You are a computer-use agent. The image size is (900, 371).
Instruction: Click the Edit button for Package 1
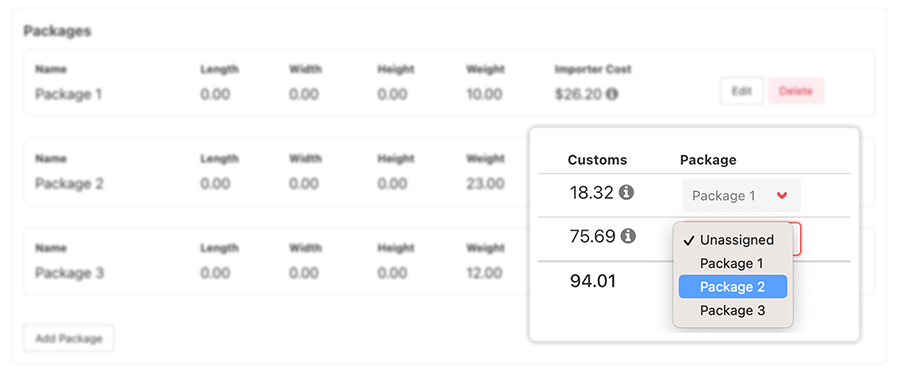pyautogui.click(x=742, y=91)
